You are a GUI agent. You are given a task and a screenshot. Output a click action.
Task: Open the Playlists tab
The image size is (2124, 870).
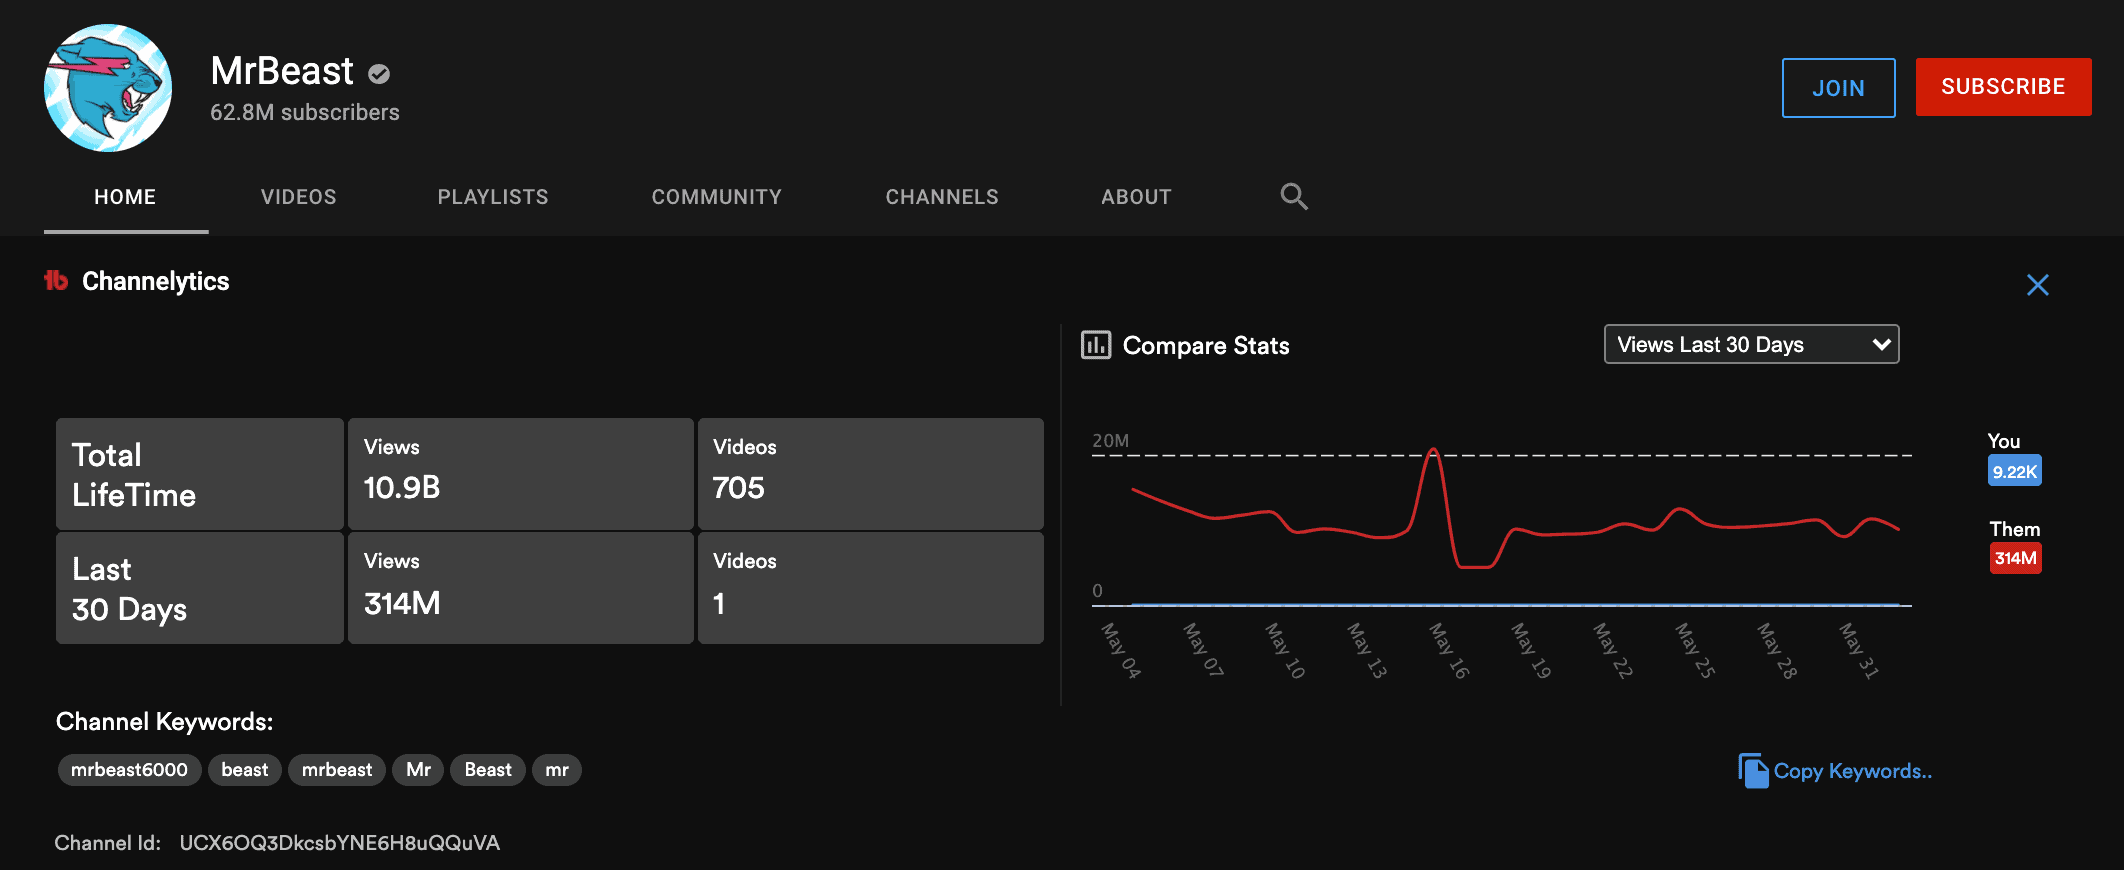[493, 197]
